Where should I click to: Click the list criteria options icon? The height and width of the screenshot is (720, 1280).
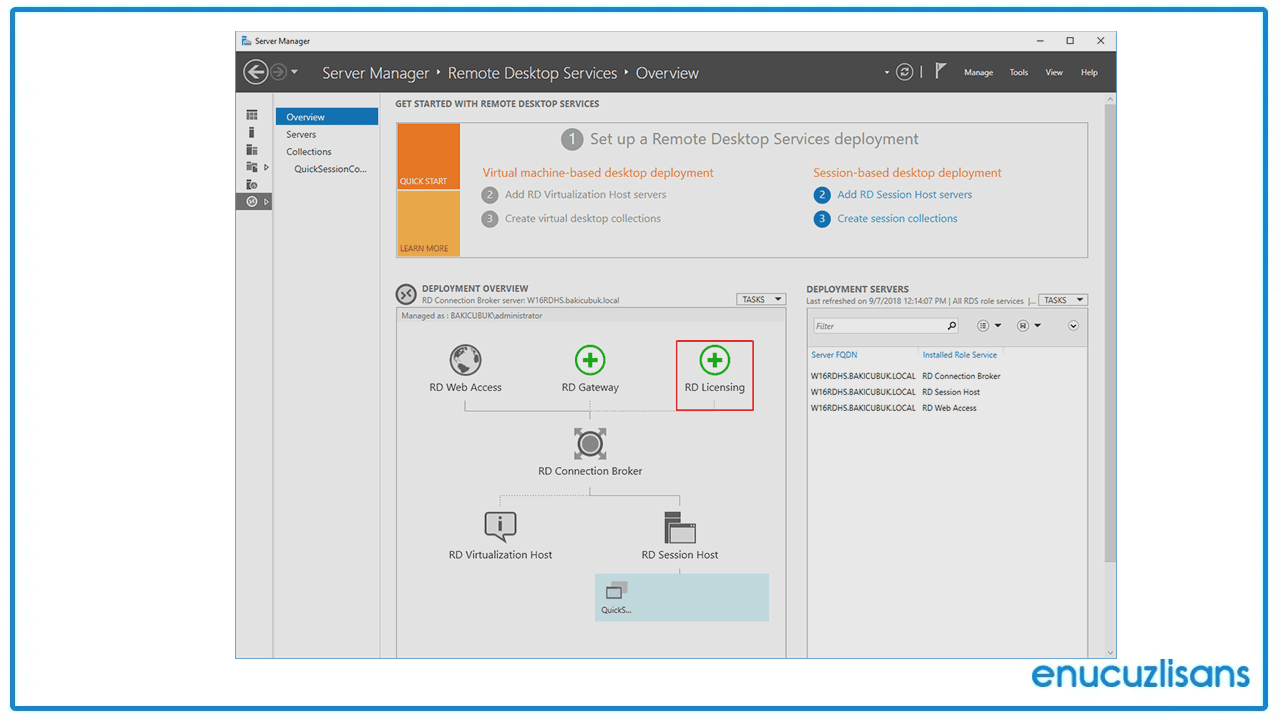click(983, 326)
